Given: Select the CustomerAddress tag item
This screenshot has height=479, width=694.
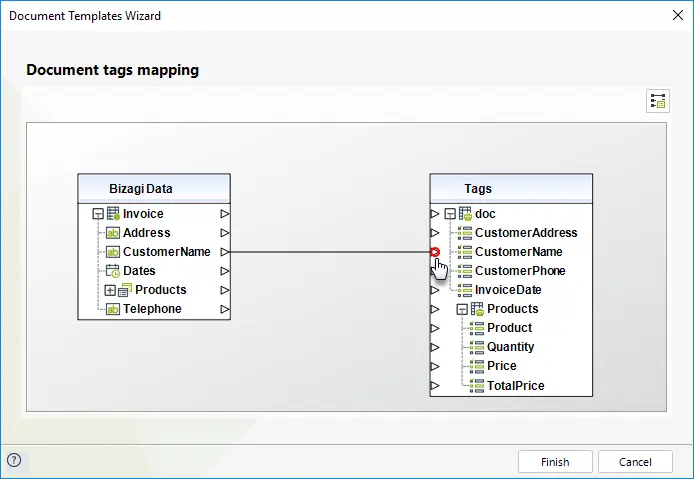Looking at the screenshot, I should pos(526,233).
